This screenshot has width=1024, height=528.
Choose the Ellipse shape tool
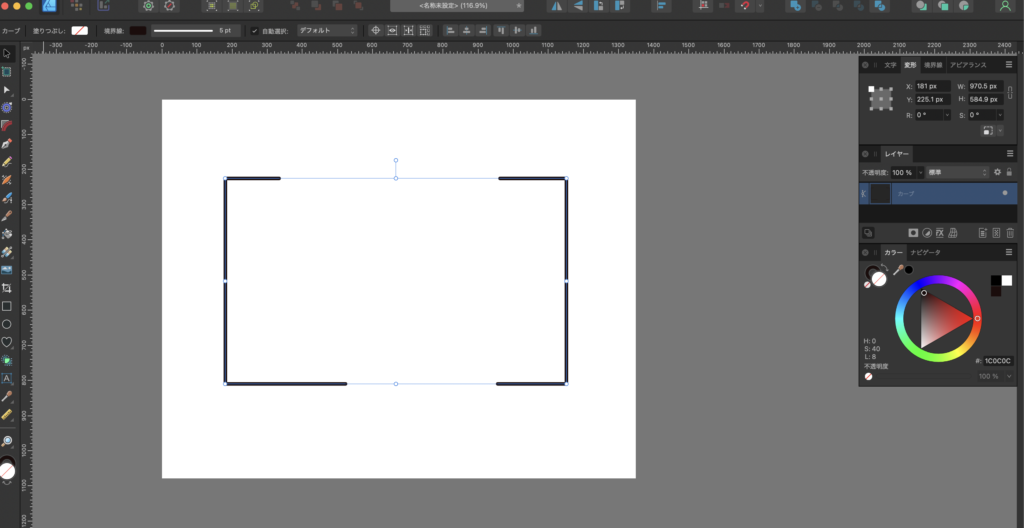tap(6, 324)
